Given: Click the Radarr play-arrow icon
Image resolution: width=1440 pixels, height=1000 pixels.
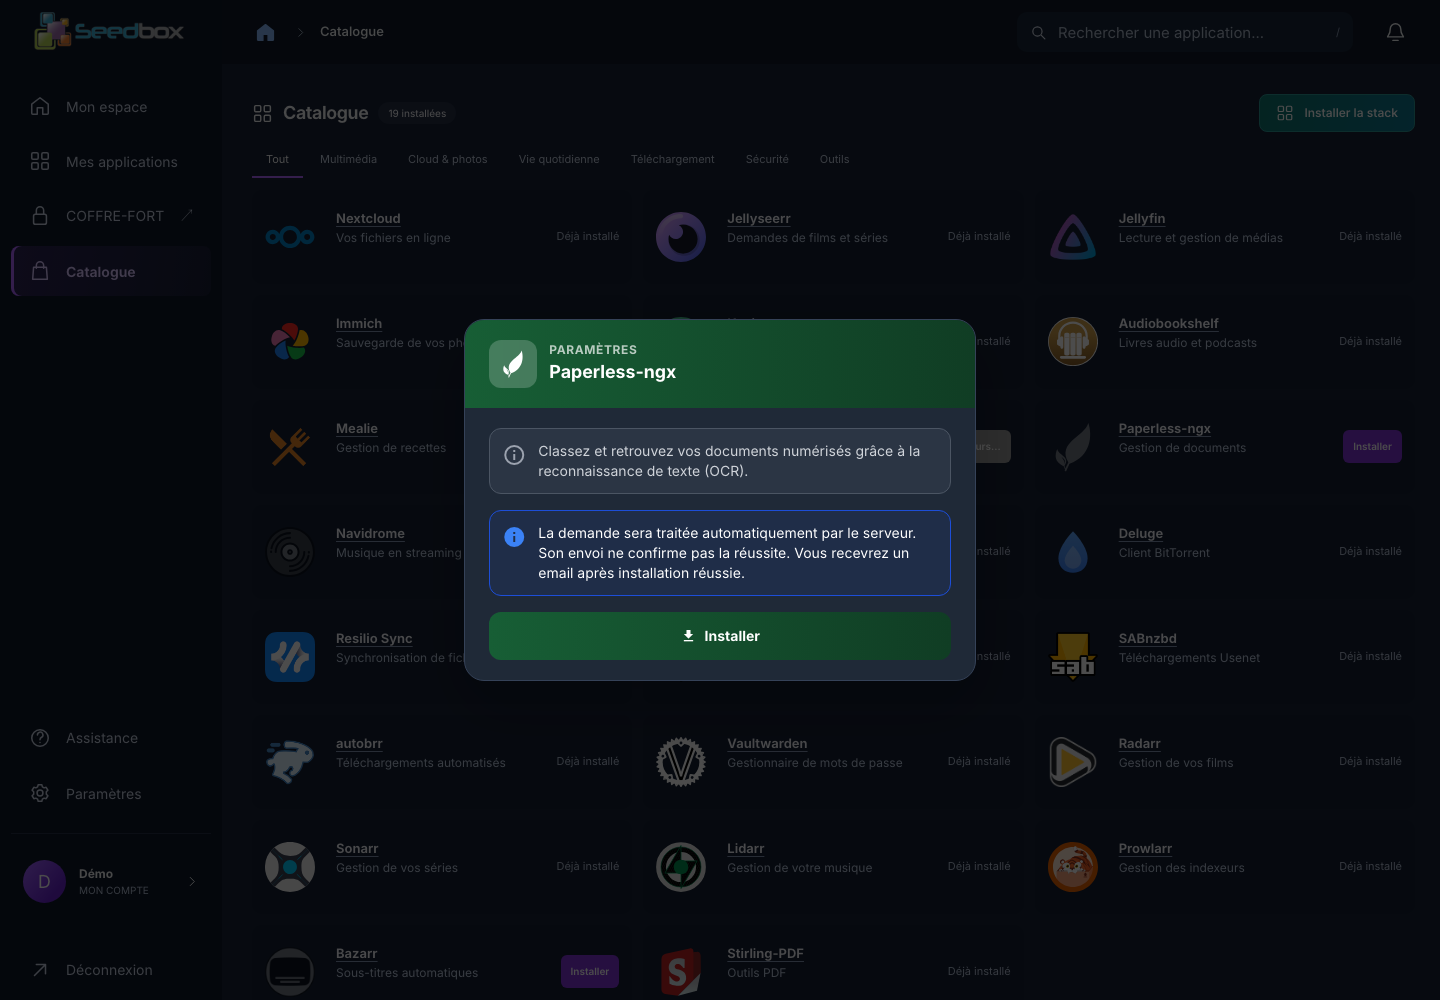Looking at the screenshot, I should click(1073, 762).
